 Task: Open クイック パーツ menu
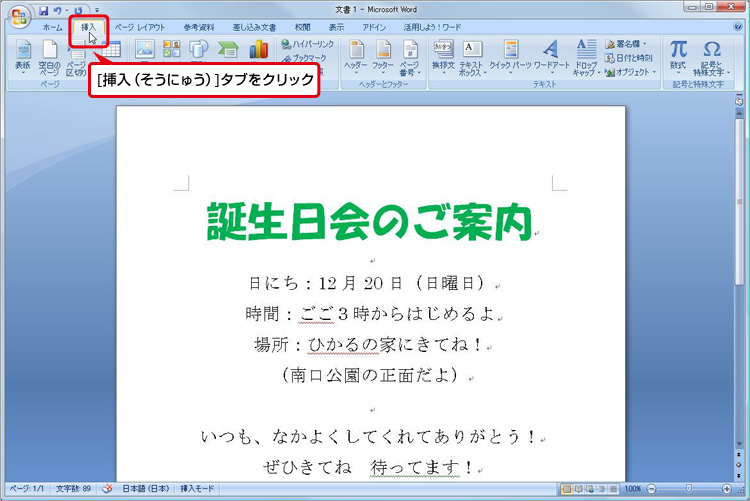(x=510, y=58)
